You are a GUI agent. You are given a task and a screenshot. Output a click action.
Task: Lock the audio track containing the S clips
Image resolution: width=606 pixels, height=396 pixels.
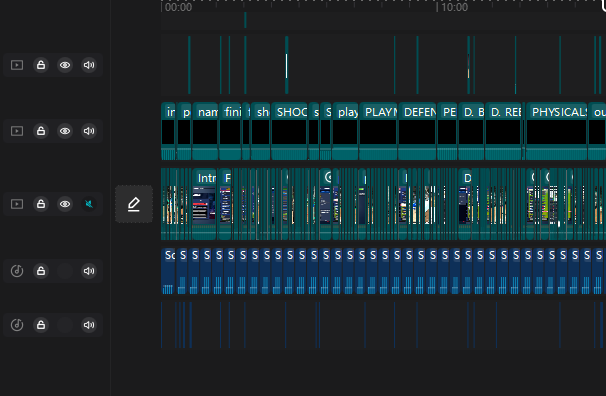pyautogui.click(x=41, y=271)
